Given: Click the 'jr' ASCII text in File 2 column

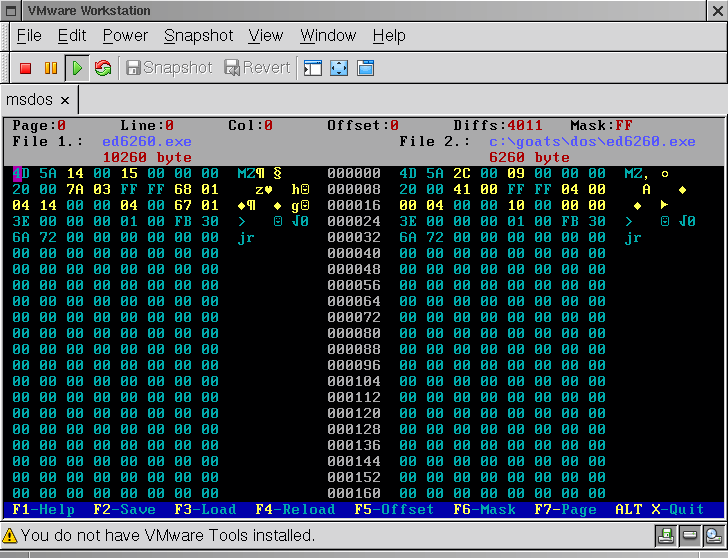Looking at the screenshot, I should pos(633,238).
